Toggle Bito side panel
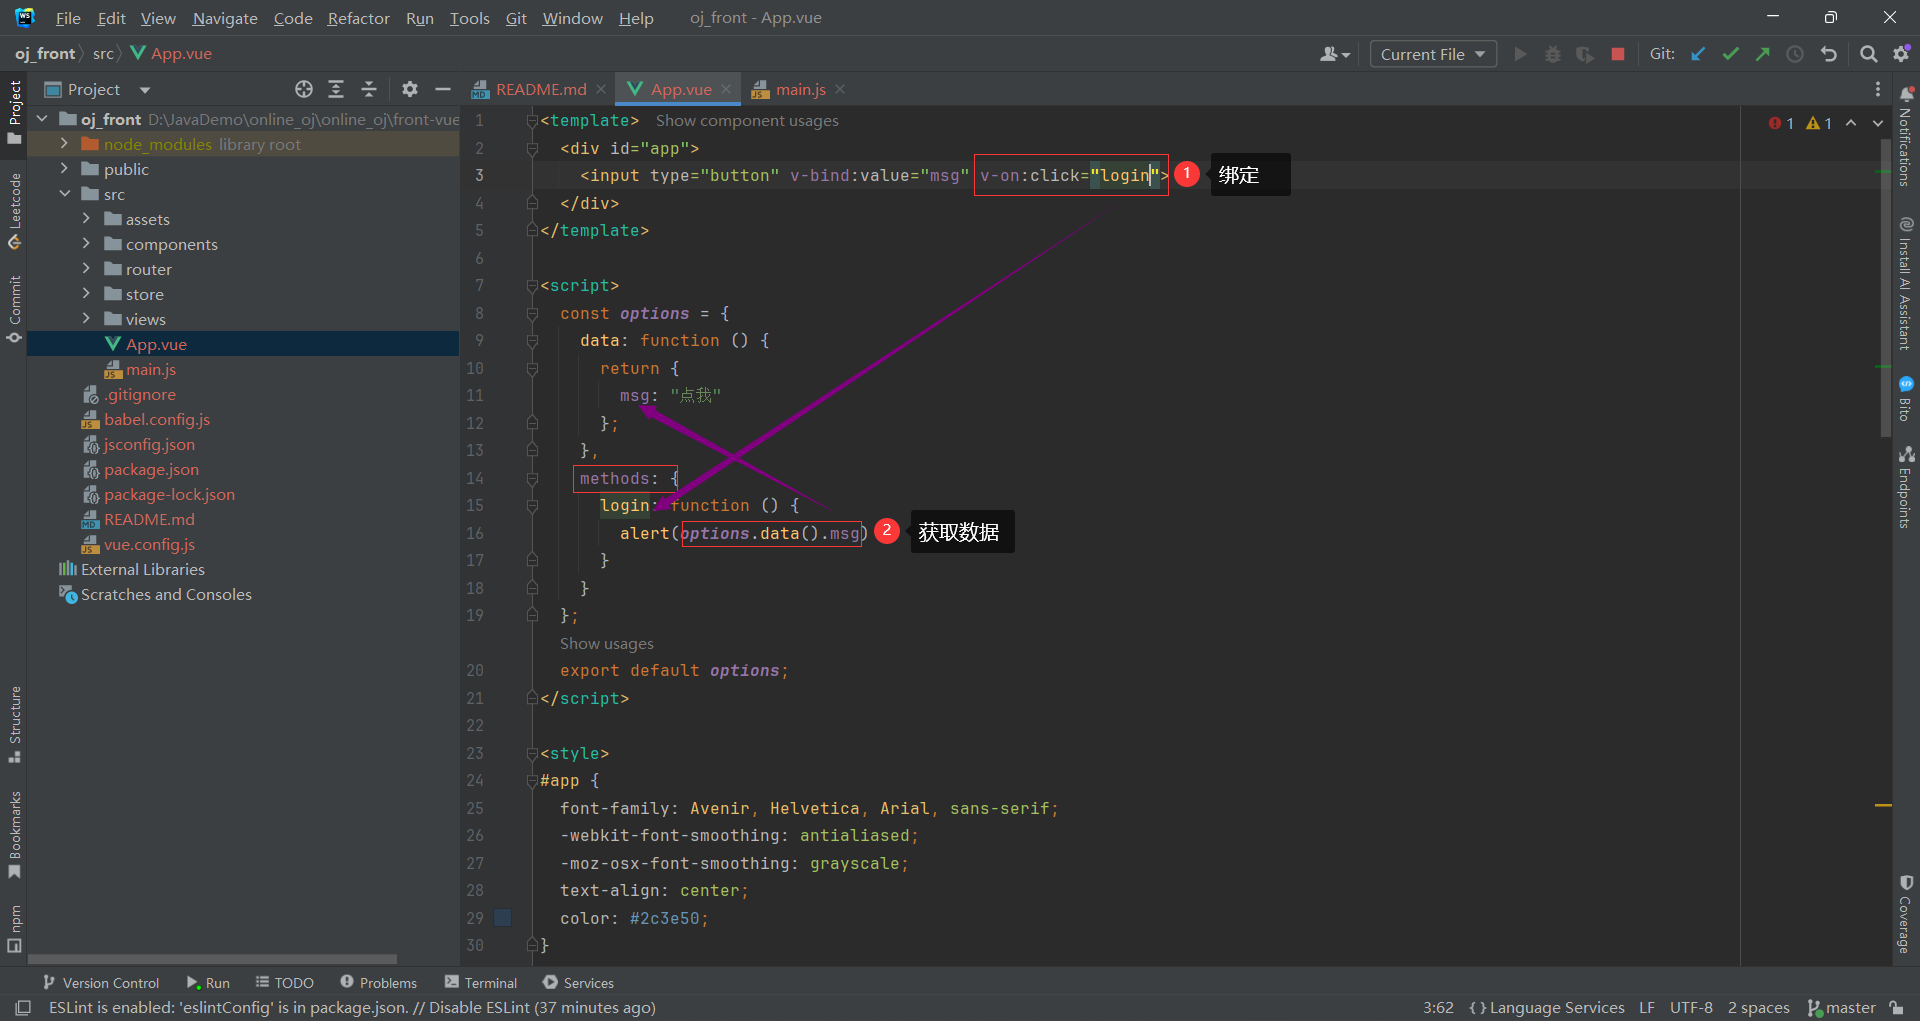The width and height of the screenshot is (1920, 1021). 1906,398
